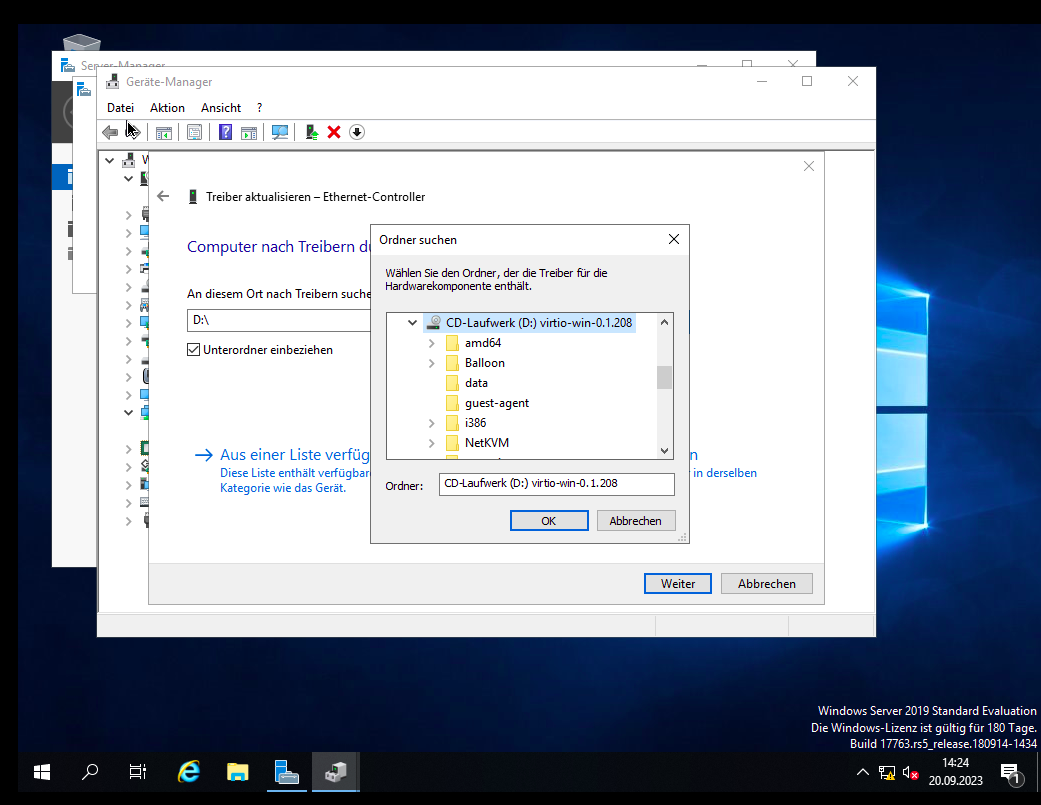Viewport: 1041px width, 805px height.
Task: Click the taskbar clock showing 14:24
Action: point(955,772)
